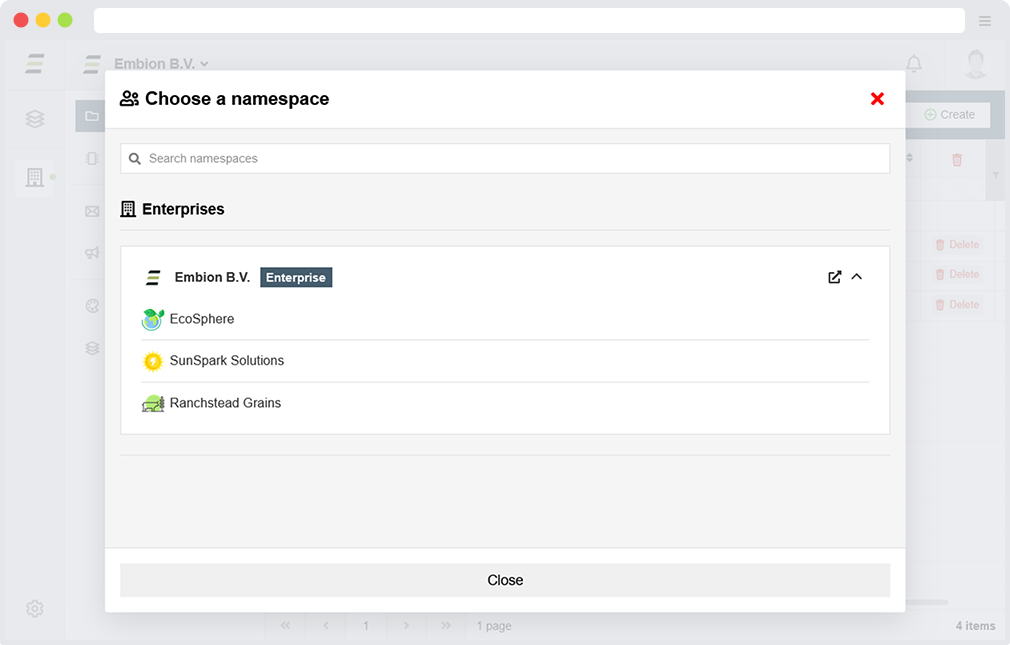The width and height of the screenshot is (1010, 645).
Task: Open settings gear in the sidebar
Action: [x=35, y=608]
